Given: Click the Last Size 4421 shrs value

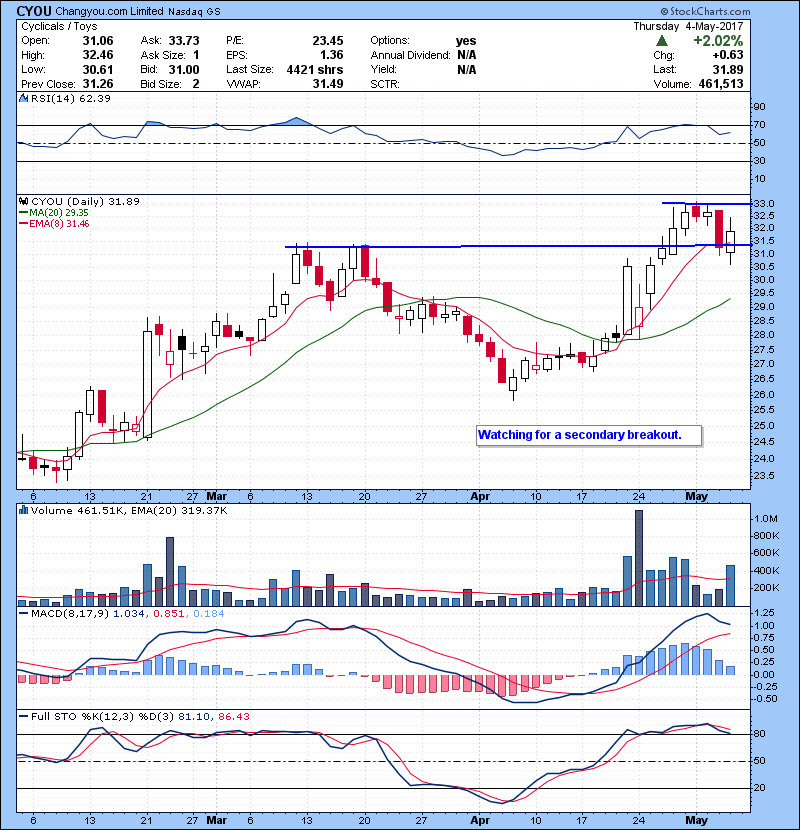Looking at the screenshot, I should [315, 69].
